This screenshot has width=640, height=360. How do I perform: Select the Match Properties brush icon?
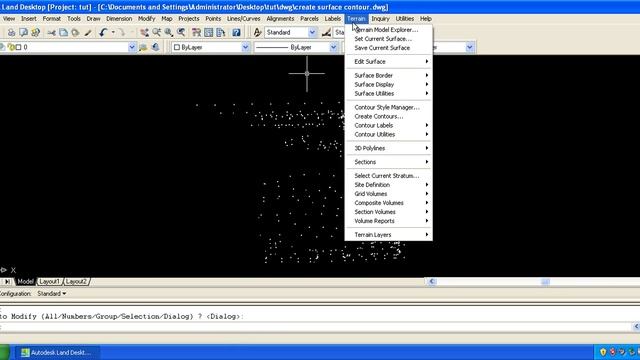[88, 33]
